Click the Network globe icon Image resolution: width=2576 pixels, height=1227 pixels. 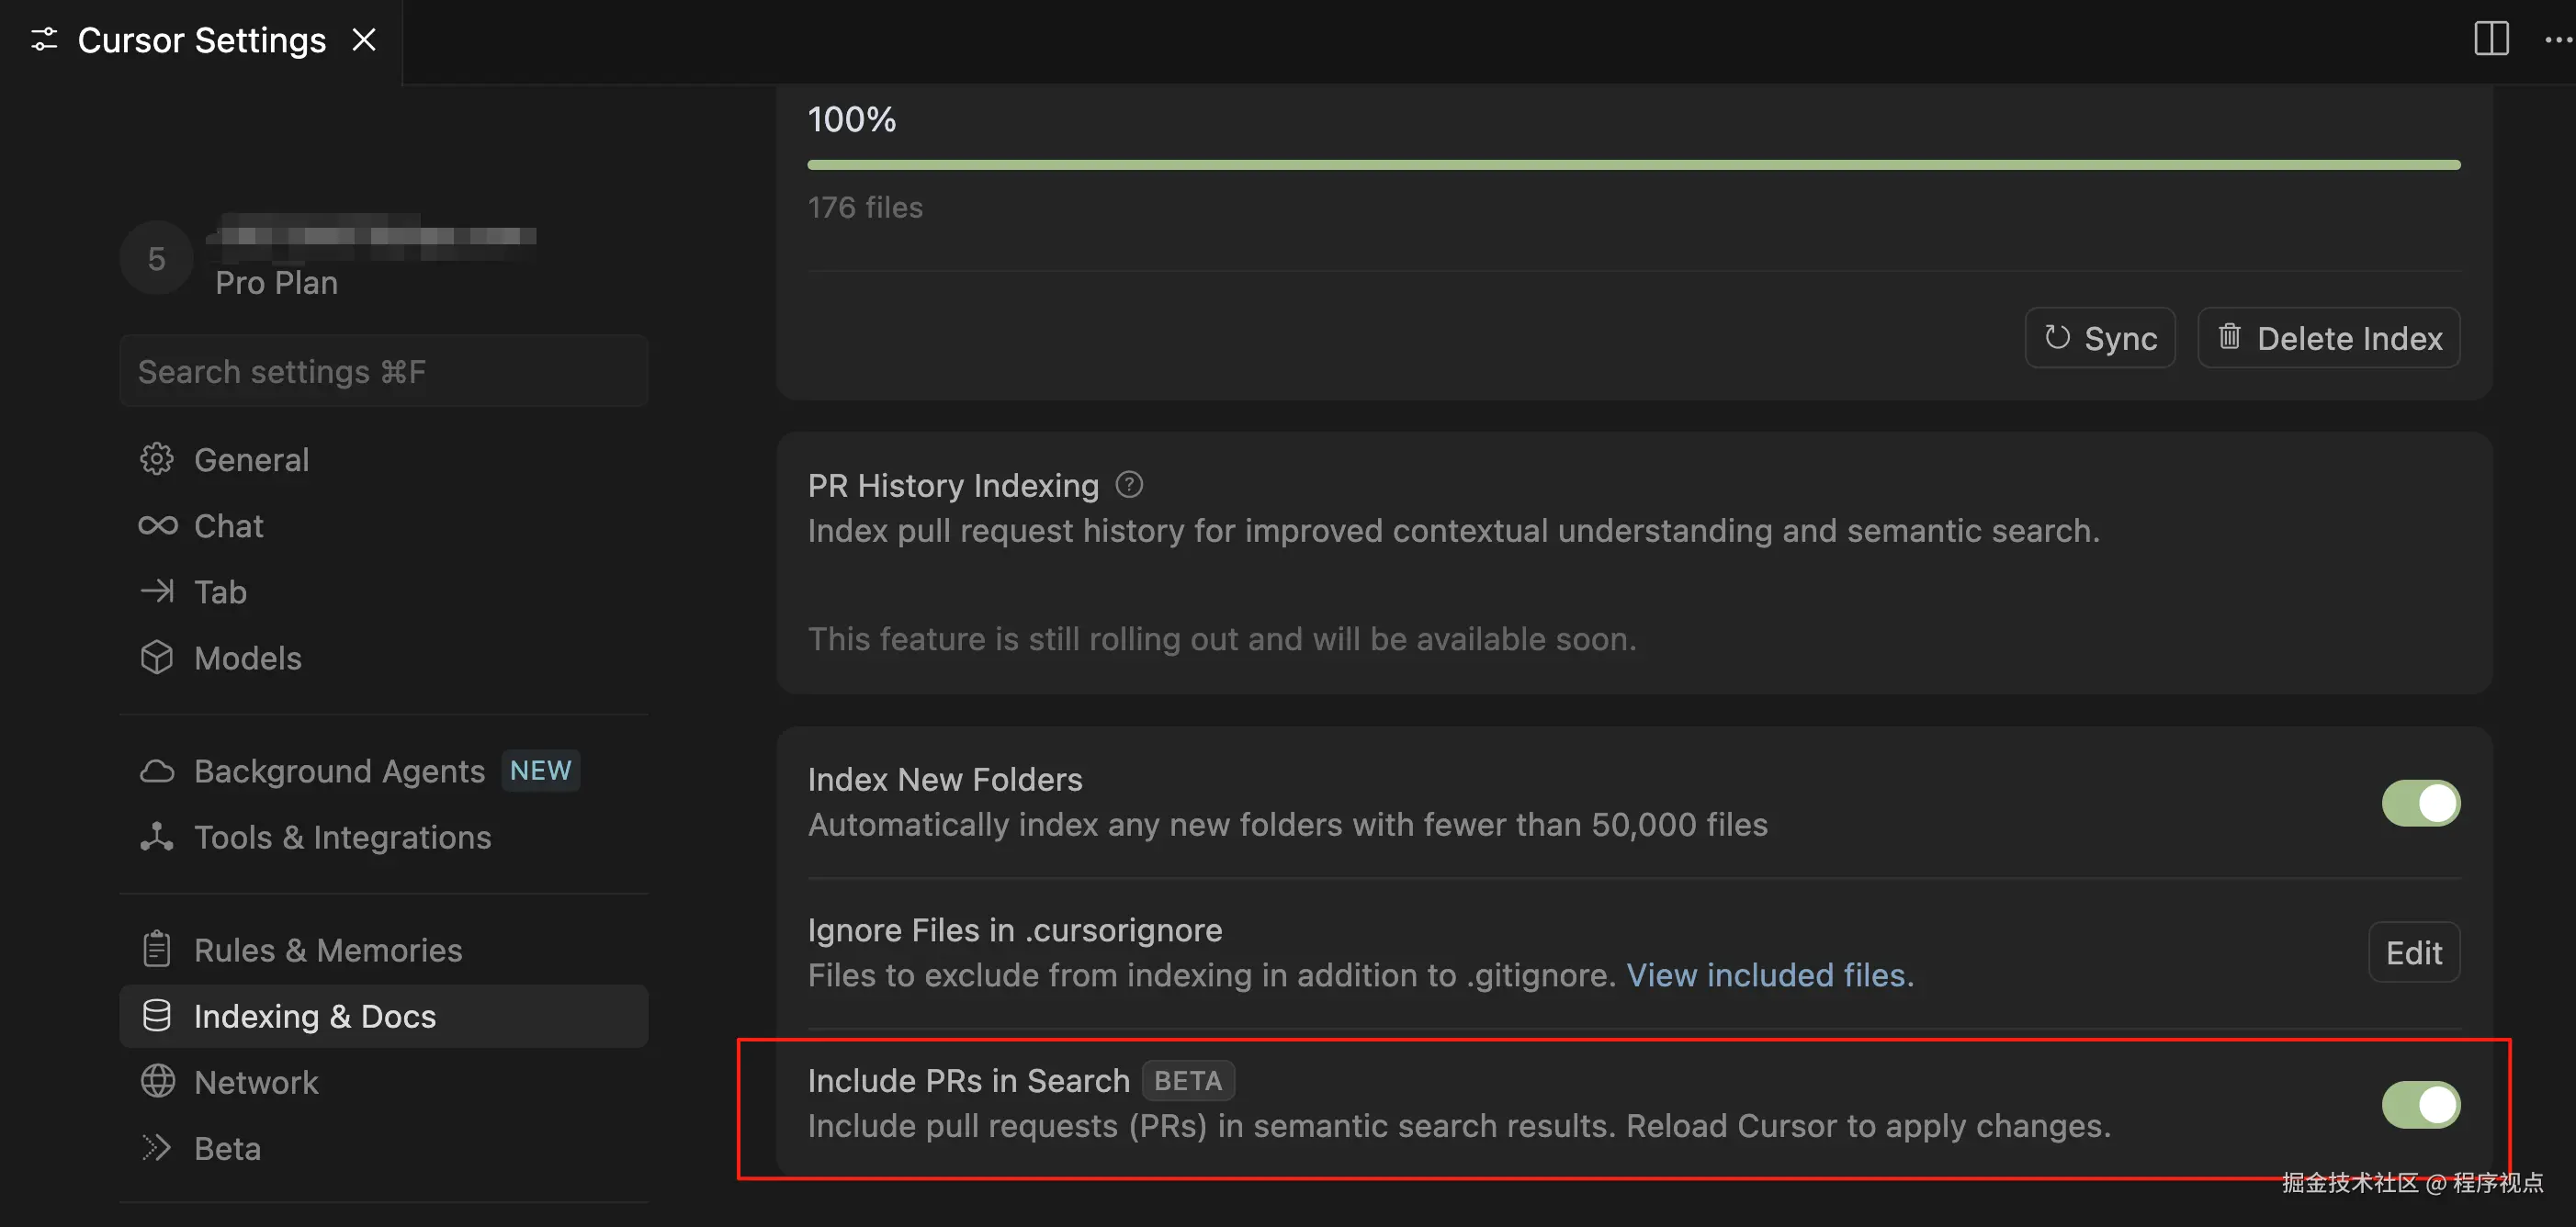pyautogui.click(x=157, y=1082)
